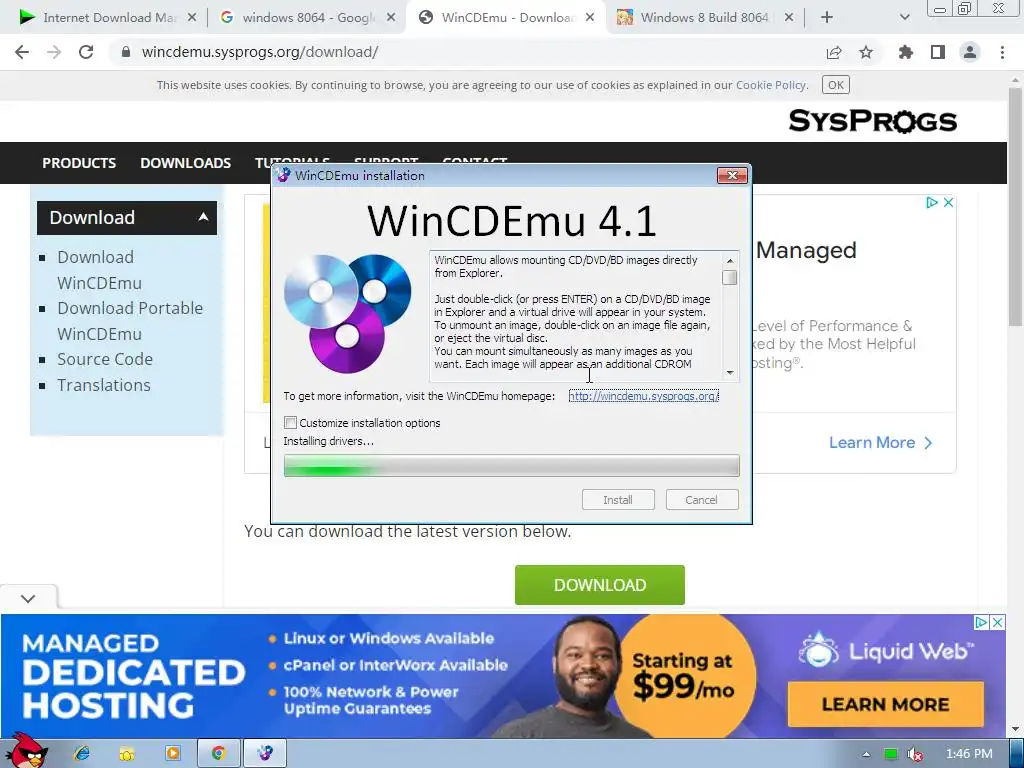Click the WinCDEmu discs logo image
The width and height of the screenshot is (1024, 768).
[347, 313]
